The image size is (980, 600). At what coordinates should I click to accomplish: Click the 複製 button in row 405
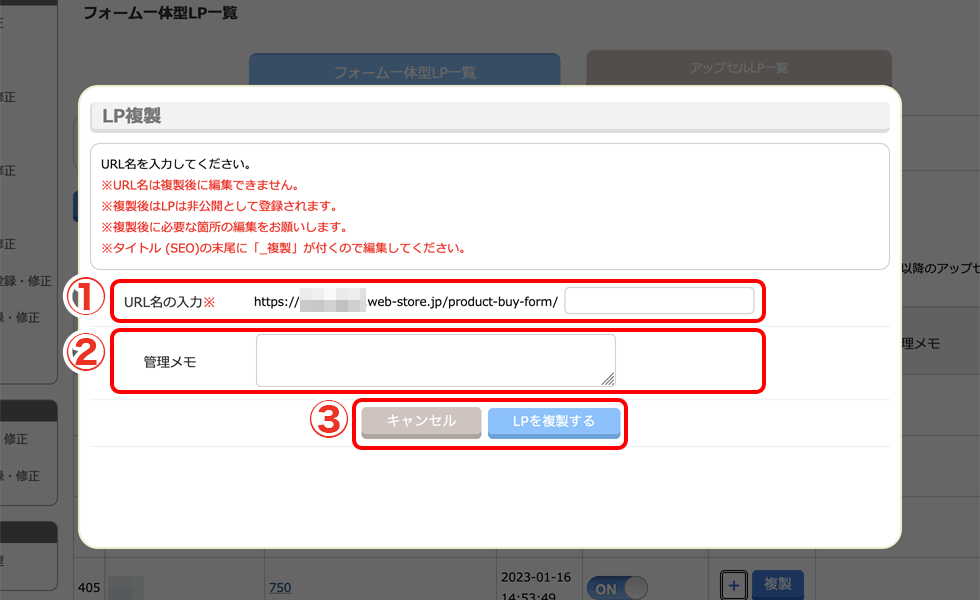tap(778, 584)
